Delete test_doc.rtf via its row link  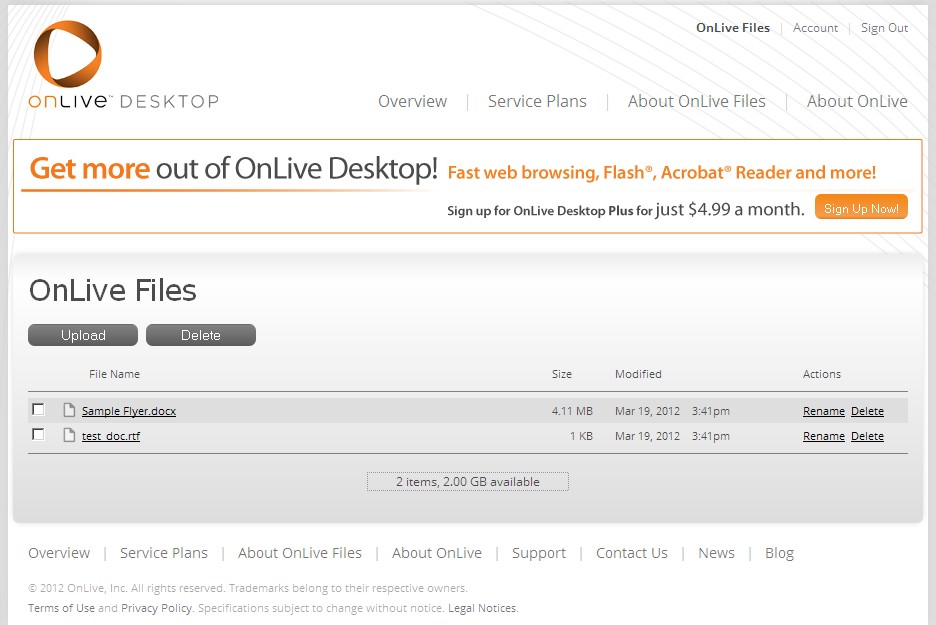867,436
